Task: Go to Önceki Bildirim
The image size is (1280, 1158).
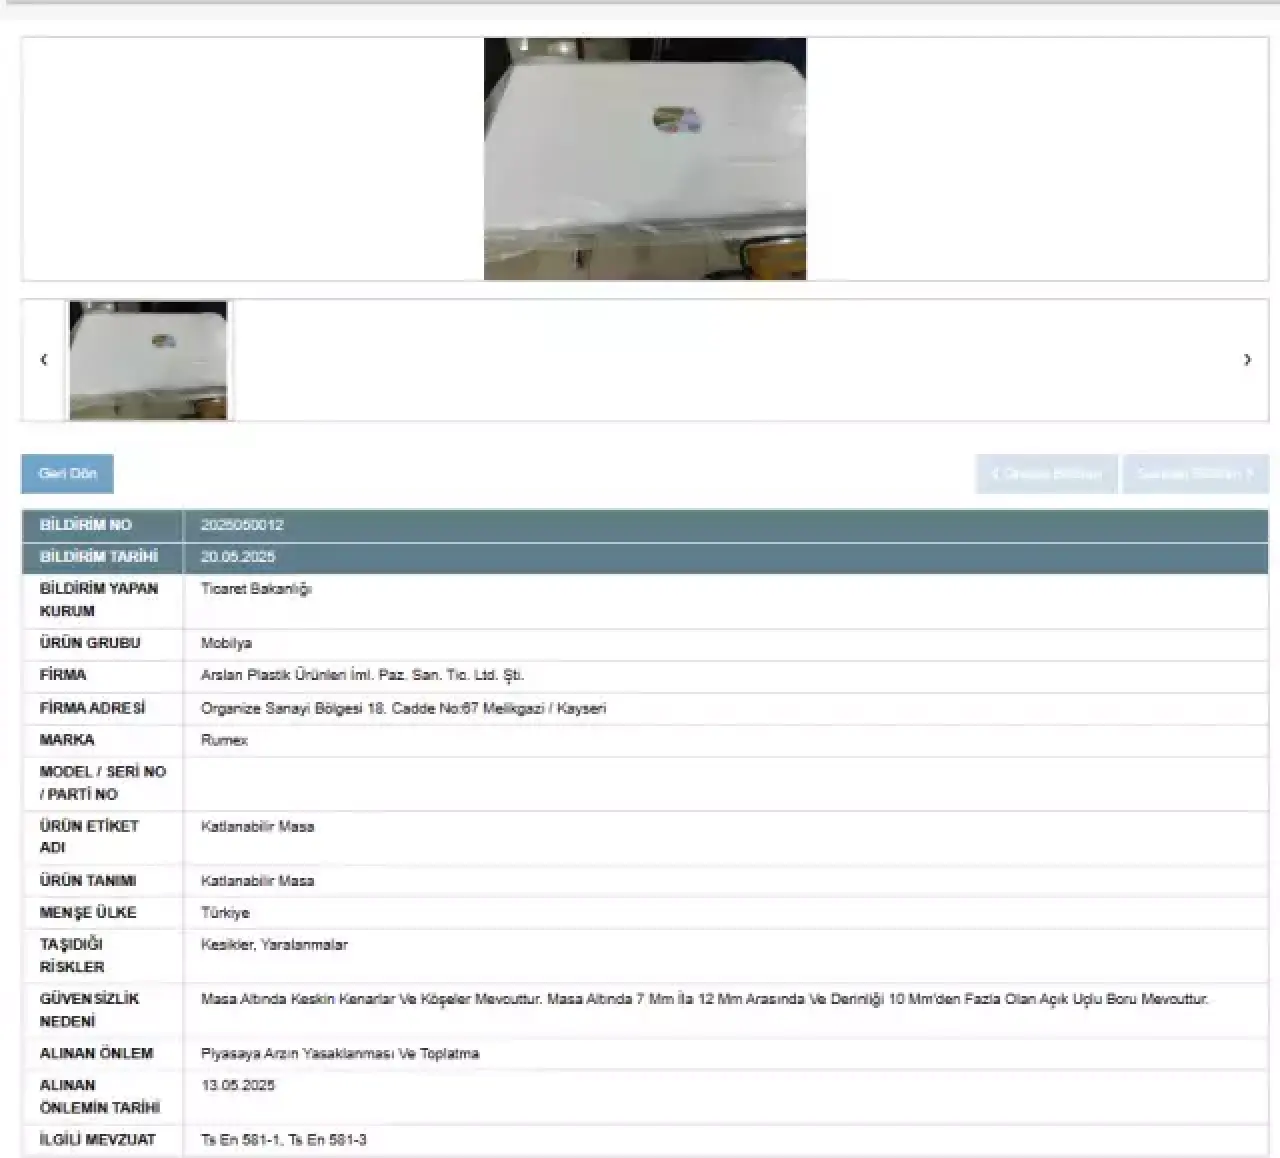Action: (1046, 474)
